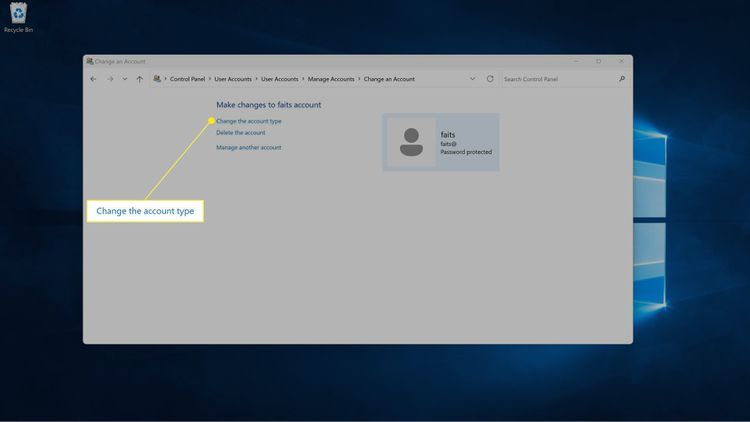Click the Forward arrow in navigation bar

109,79
